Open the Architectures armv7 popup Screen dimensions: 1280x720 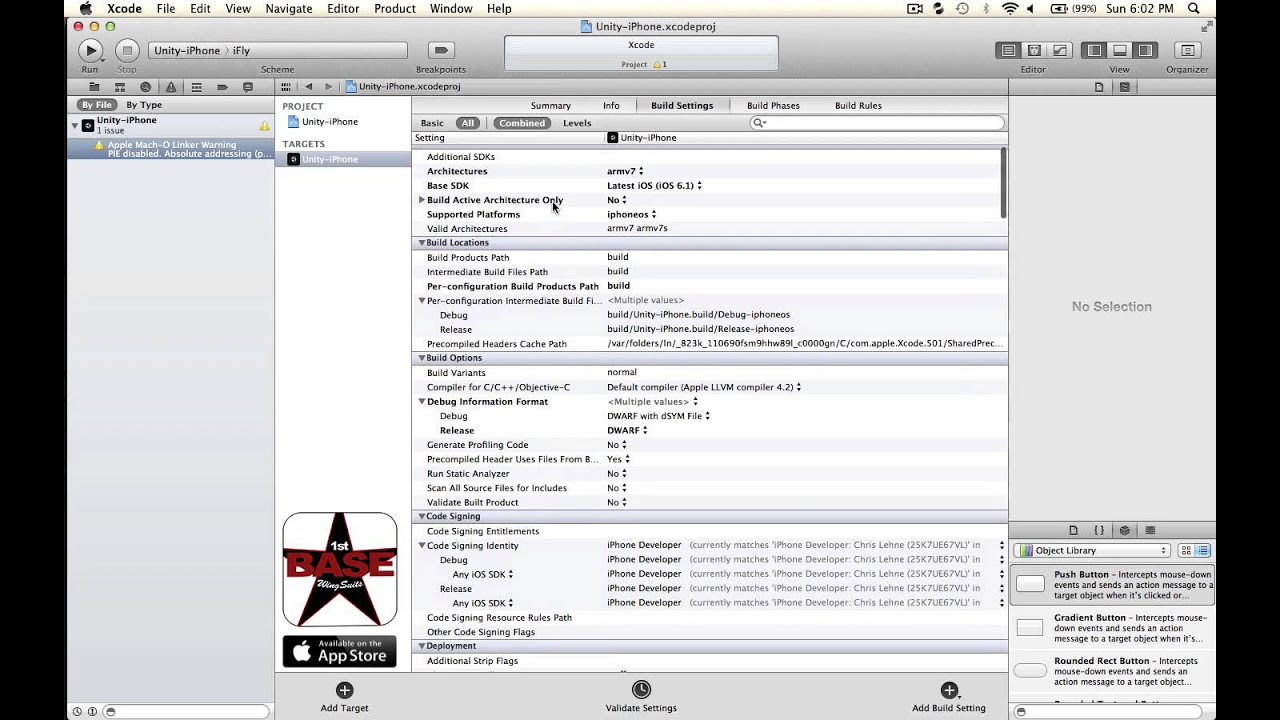click(x=625, y=171)
